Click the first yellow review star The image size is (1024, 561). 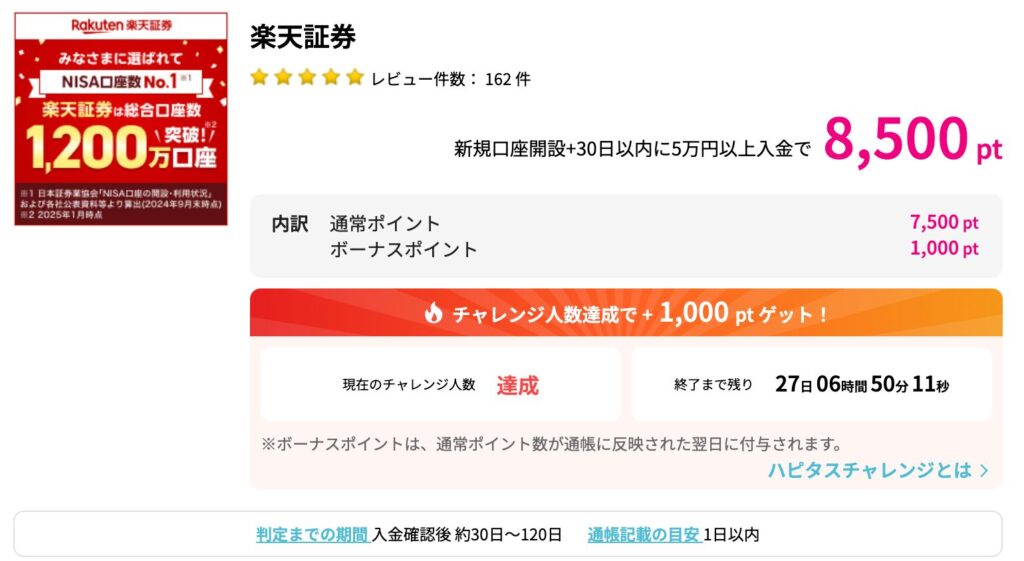(259, 78)
